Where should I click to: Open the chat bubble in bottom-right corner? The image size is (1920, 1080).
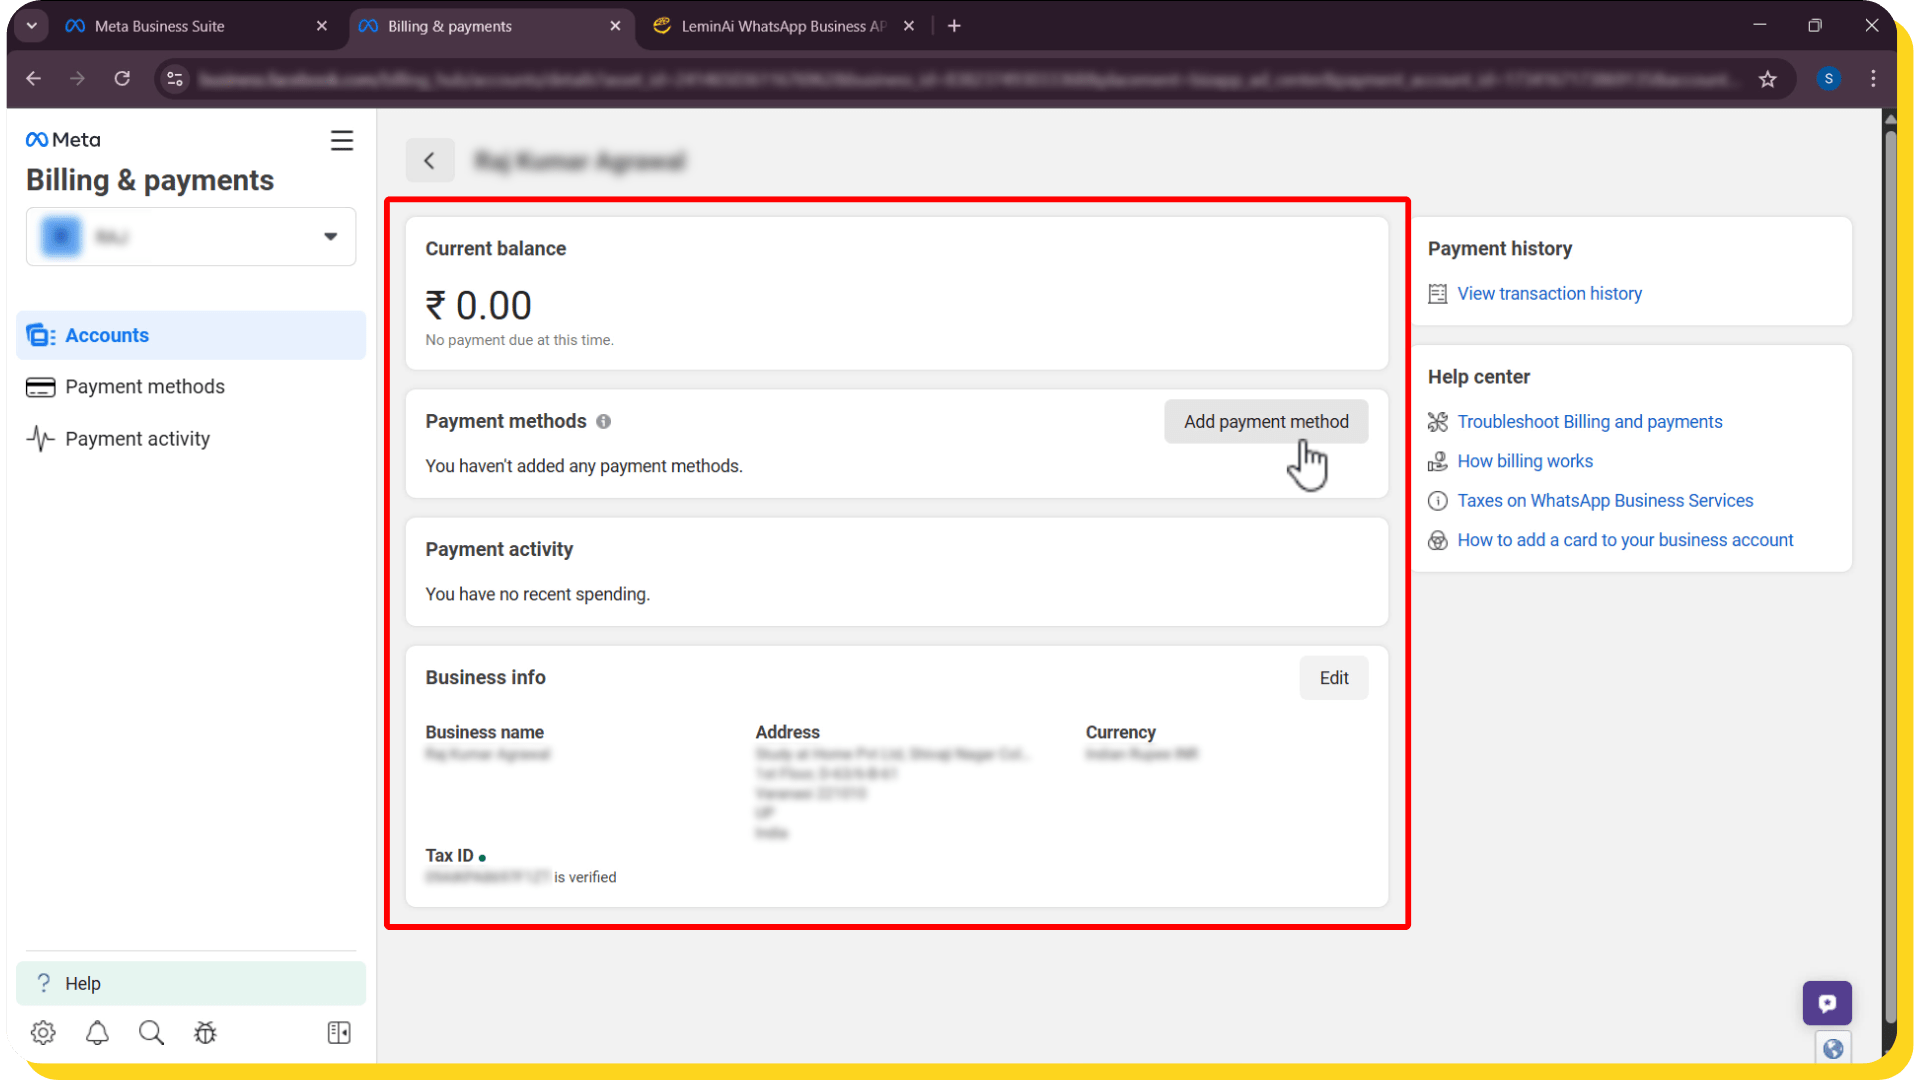pos(1827,1003)
